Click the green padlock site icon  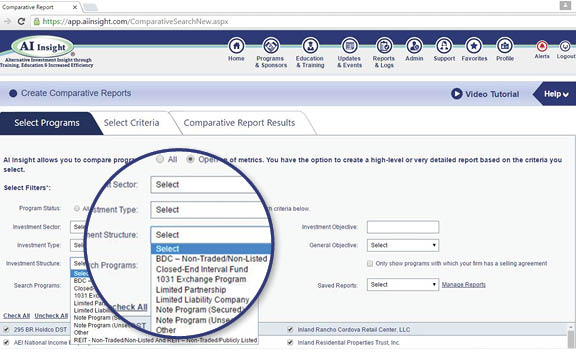tap(37, 22)
